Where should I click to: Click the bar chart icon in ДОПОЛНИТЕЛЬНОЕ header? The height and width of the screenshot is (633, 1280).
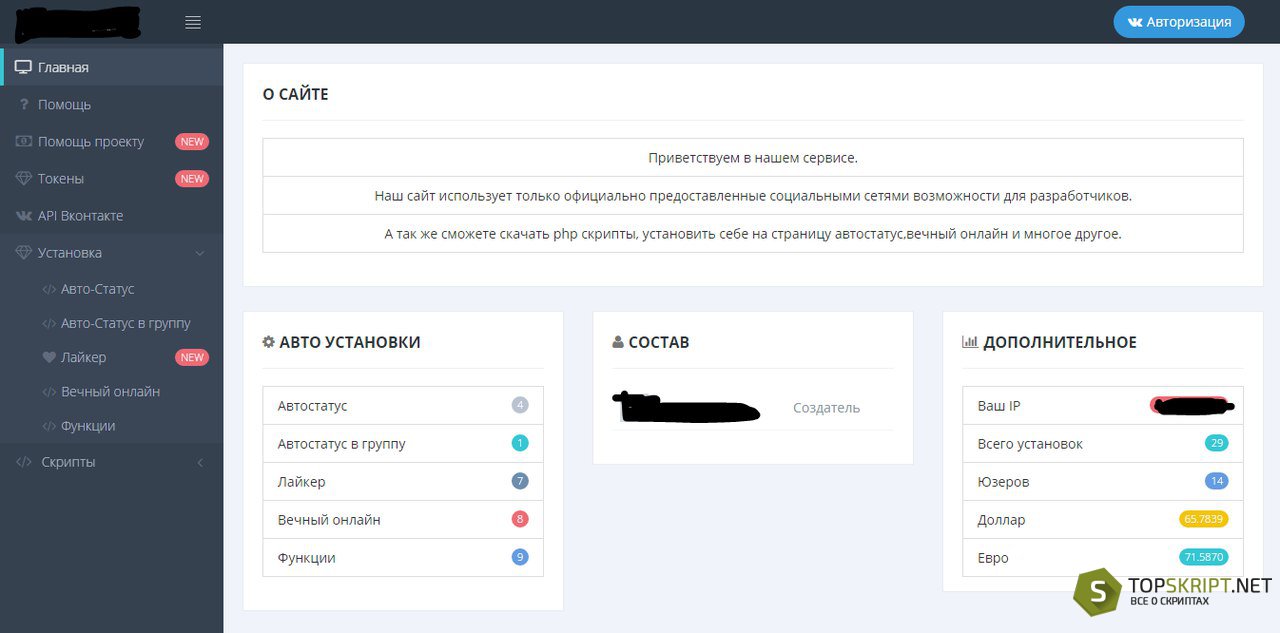click(x=970, y=341)
